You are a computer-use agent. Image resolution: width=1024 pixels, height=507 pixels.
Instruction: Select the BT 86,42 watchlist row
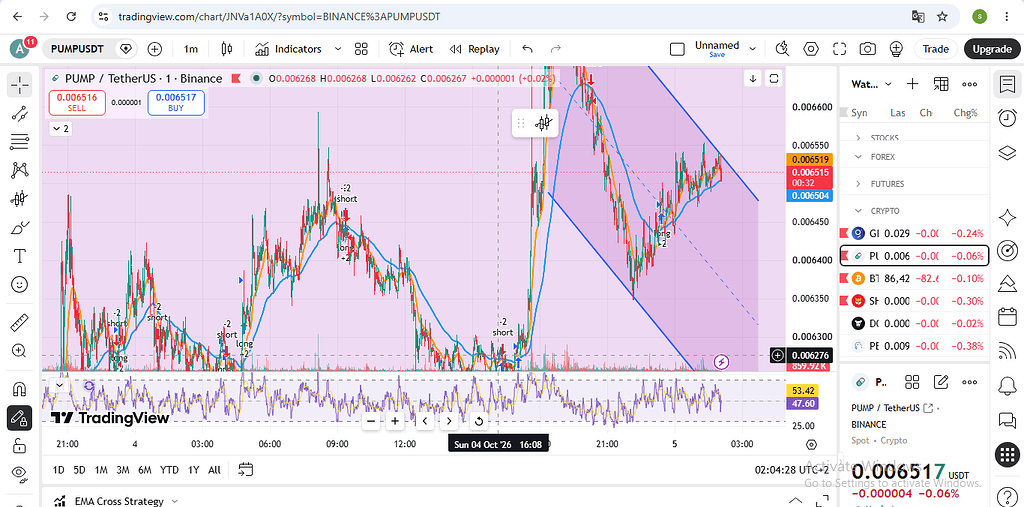click(x=914, y=278)
